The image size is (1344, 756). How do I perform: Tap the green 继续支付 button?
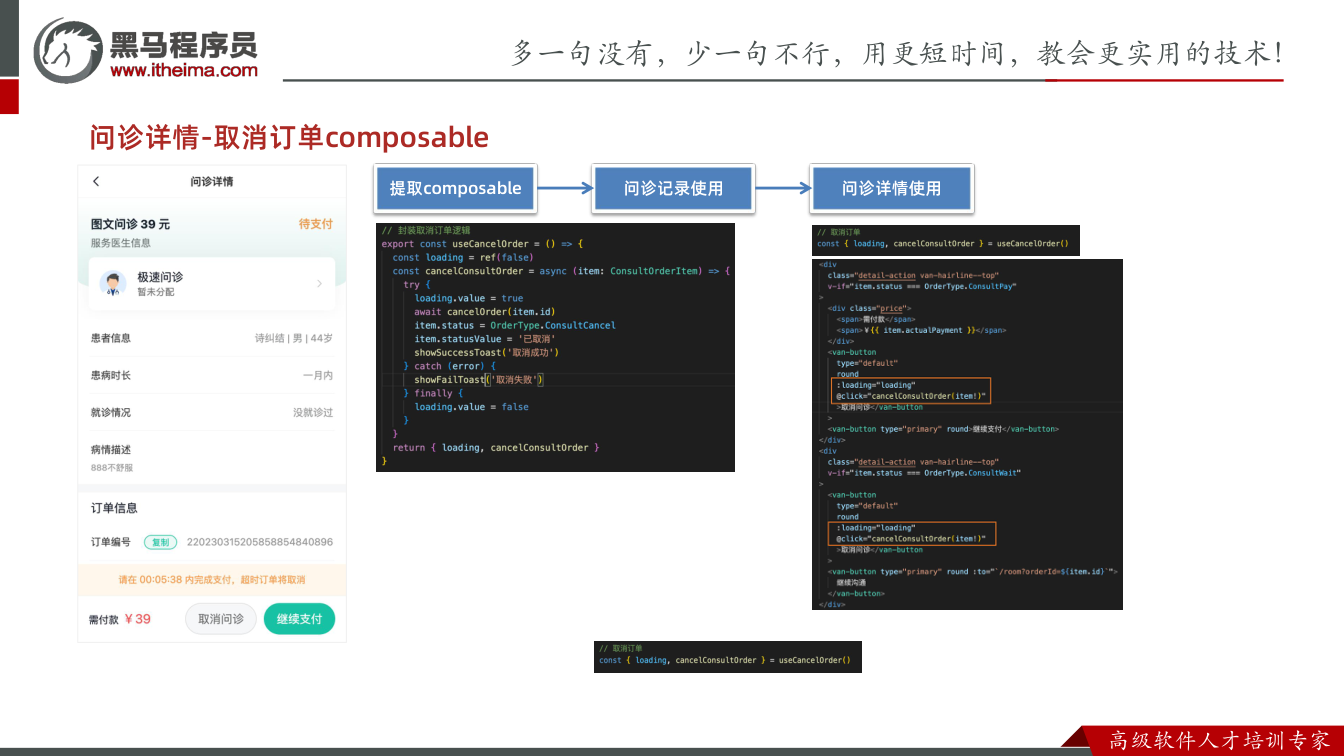pos(299,619)
